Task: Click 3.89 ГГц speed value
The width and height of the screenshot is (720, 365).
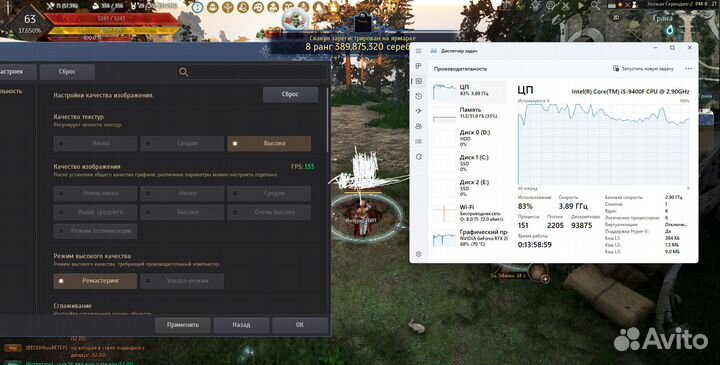Action: pyautogui.click(x=573, y=206)
